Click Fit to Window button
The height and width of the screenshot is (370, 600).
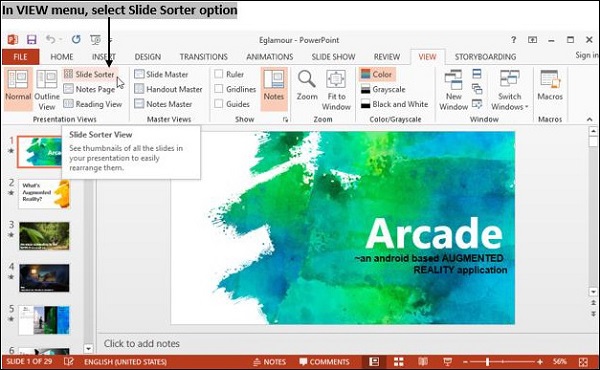(x=336, y=90)
